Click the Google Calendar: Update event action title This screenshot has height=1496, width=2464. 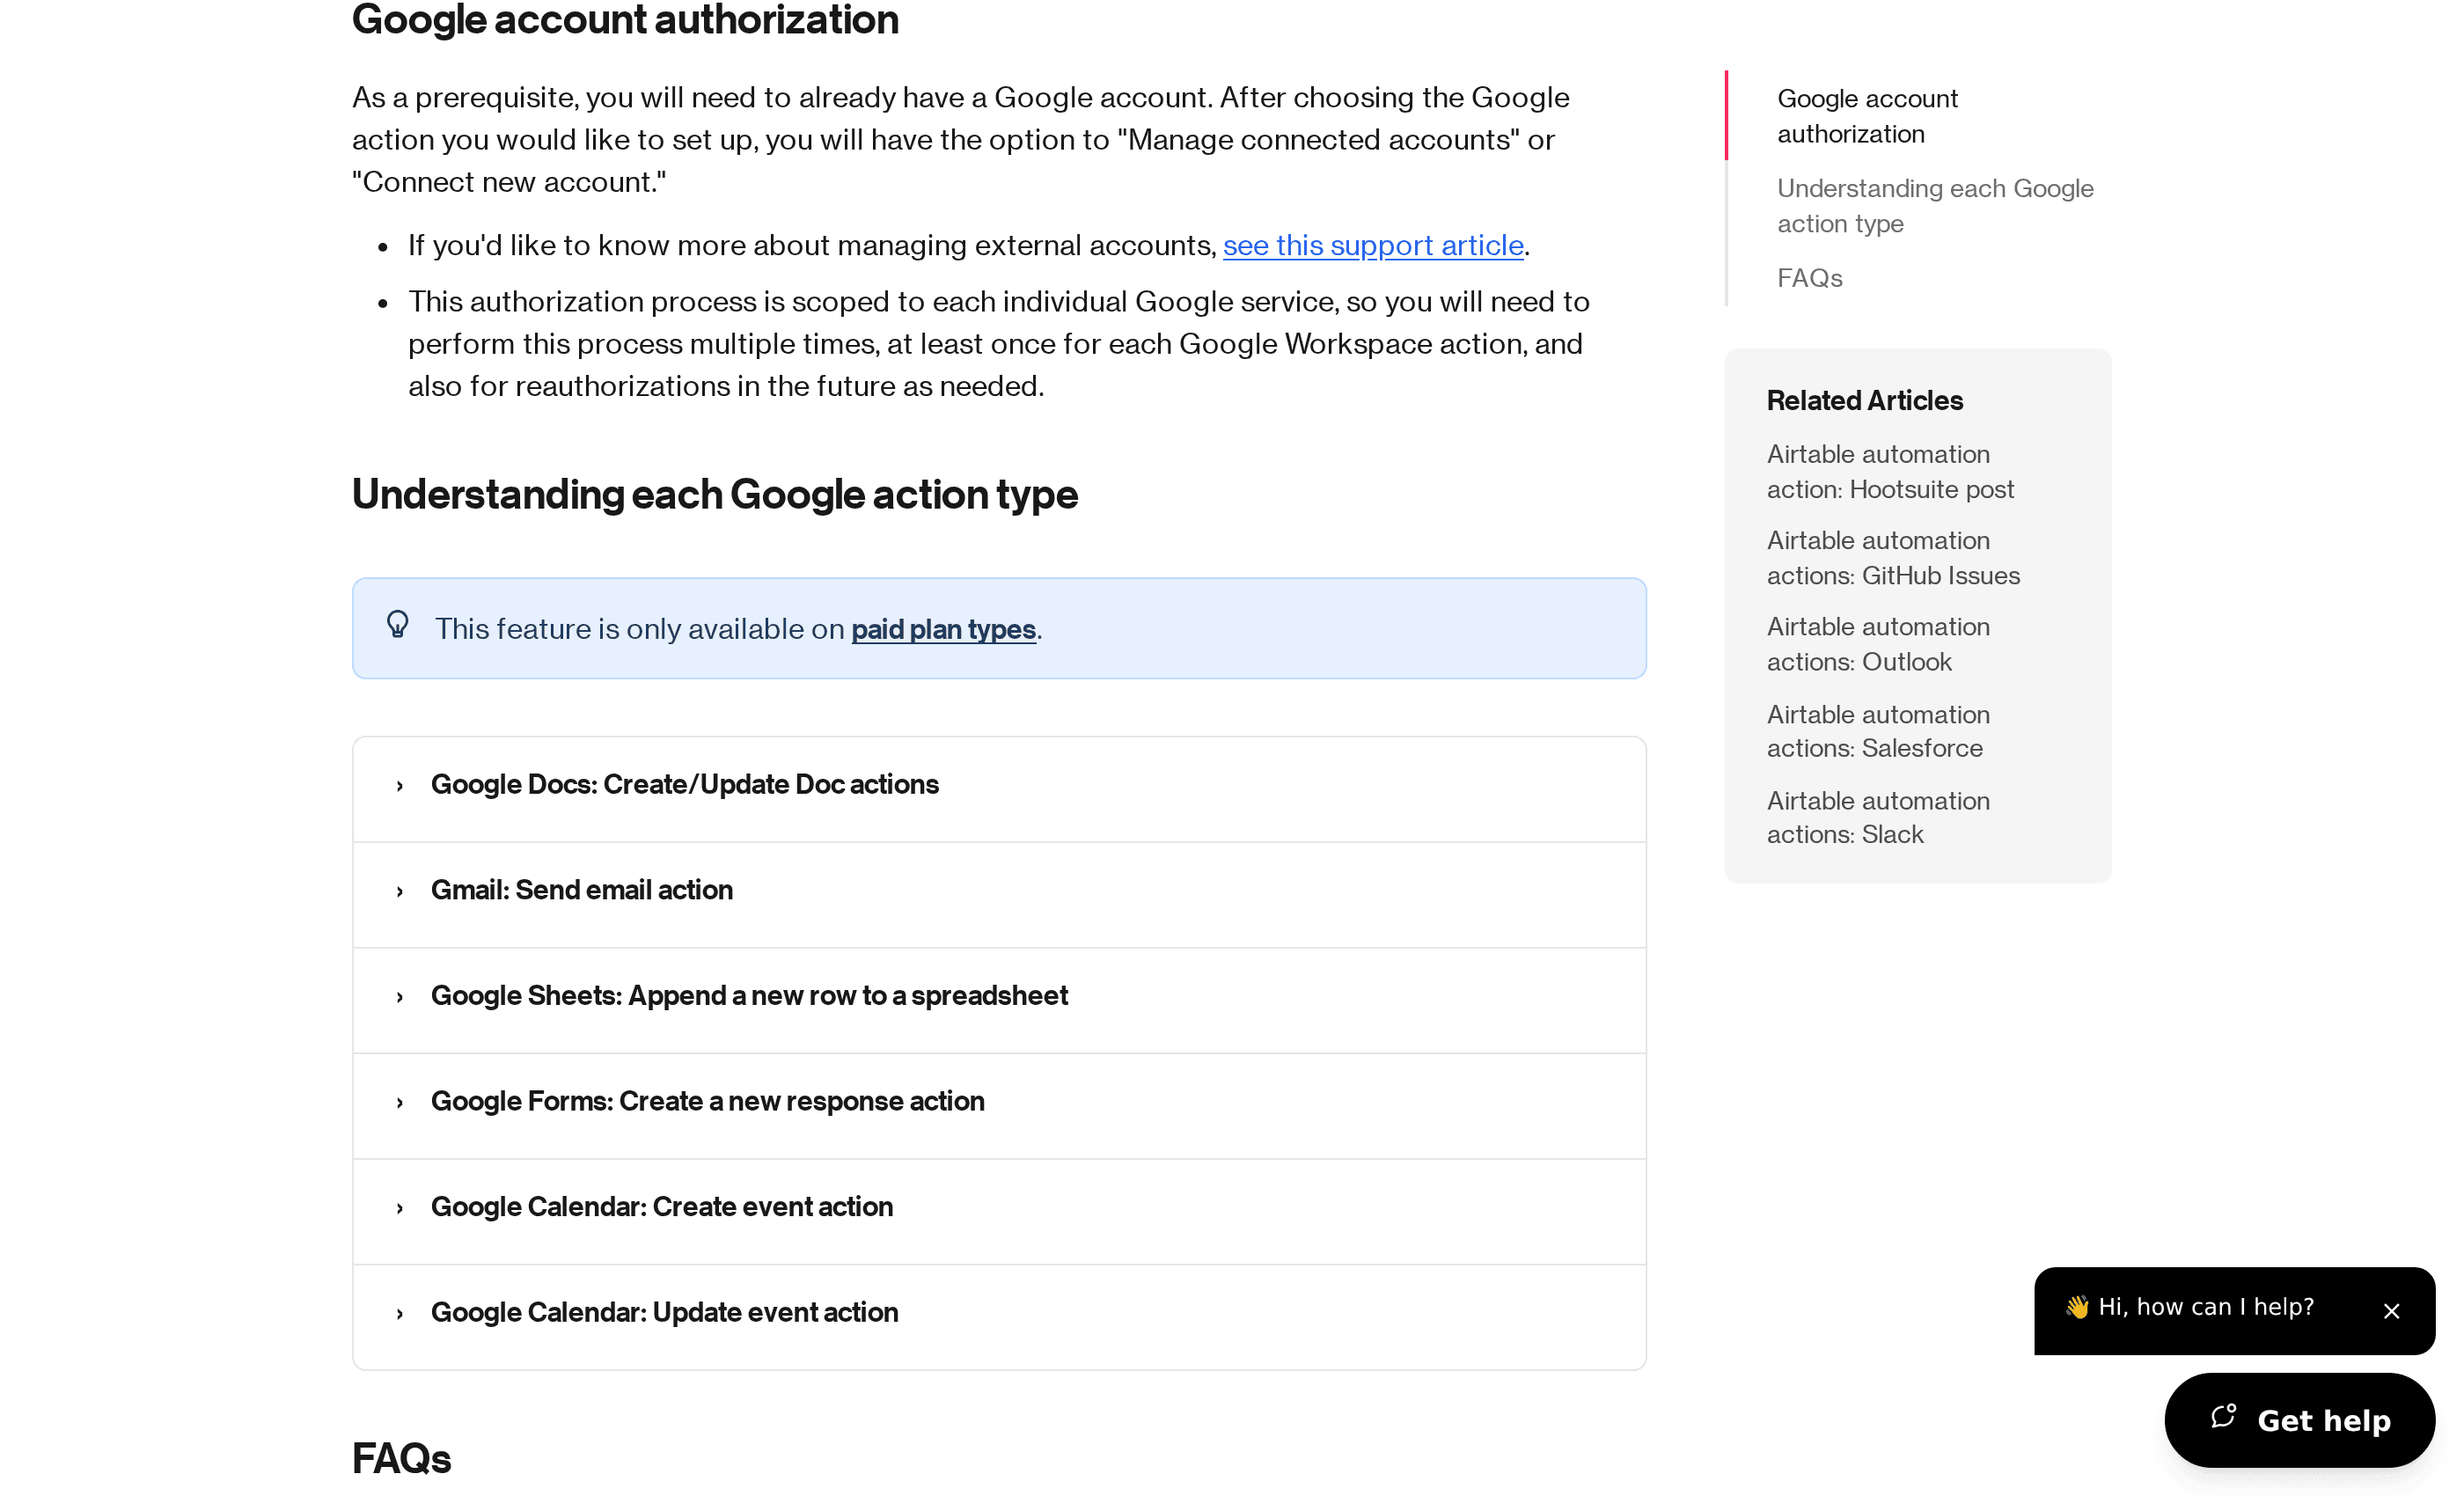[664, 1312]
